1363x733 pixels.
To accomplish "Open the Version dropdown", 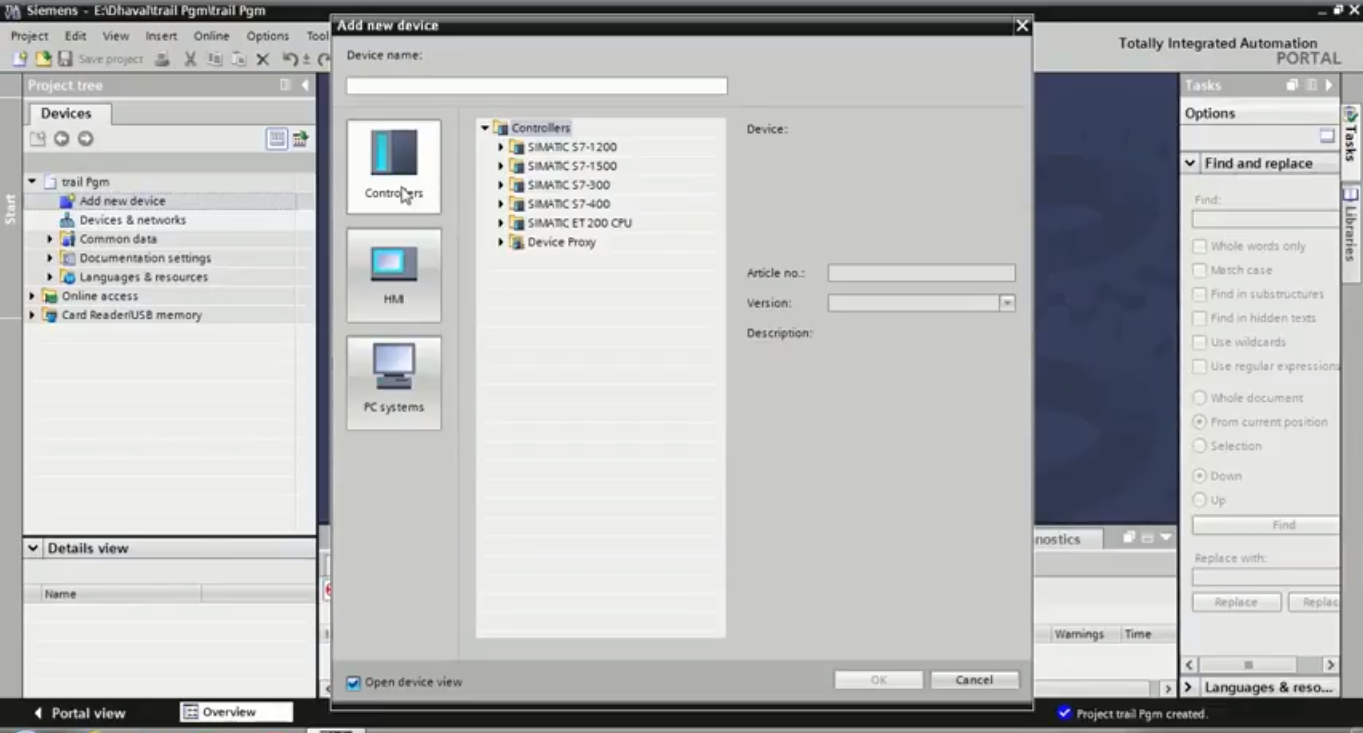I will point(1008,301).
